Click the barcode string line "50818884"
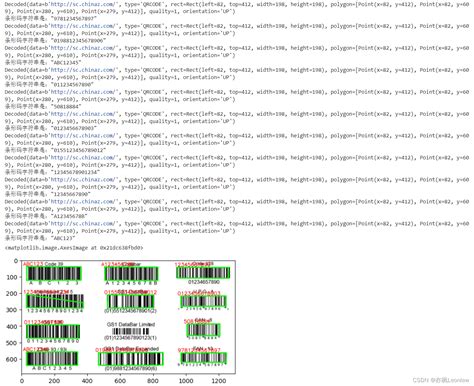 [43, 107]
